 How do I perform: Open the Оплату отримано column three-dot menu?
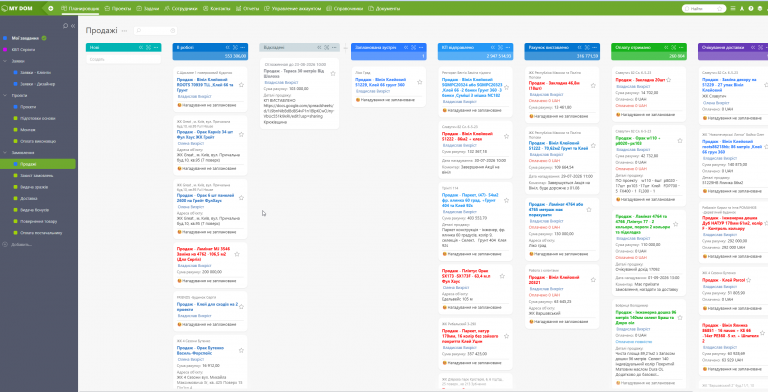tap(682, 48)
